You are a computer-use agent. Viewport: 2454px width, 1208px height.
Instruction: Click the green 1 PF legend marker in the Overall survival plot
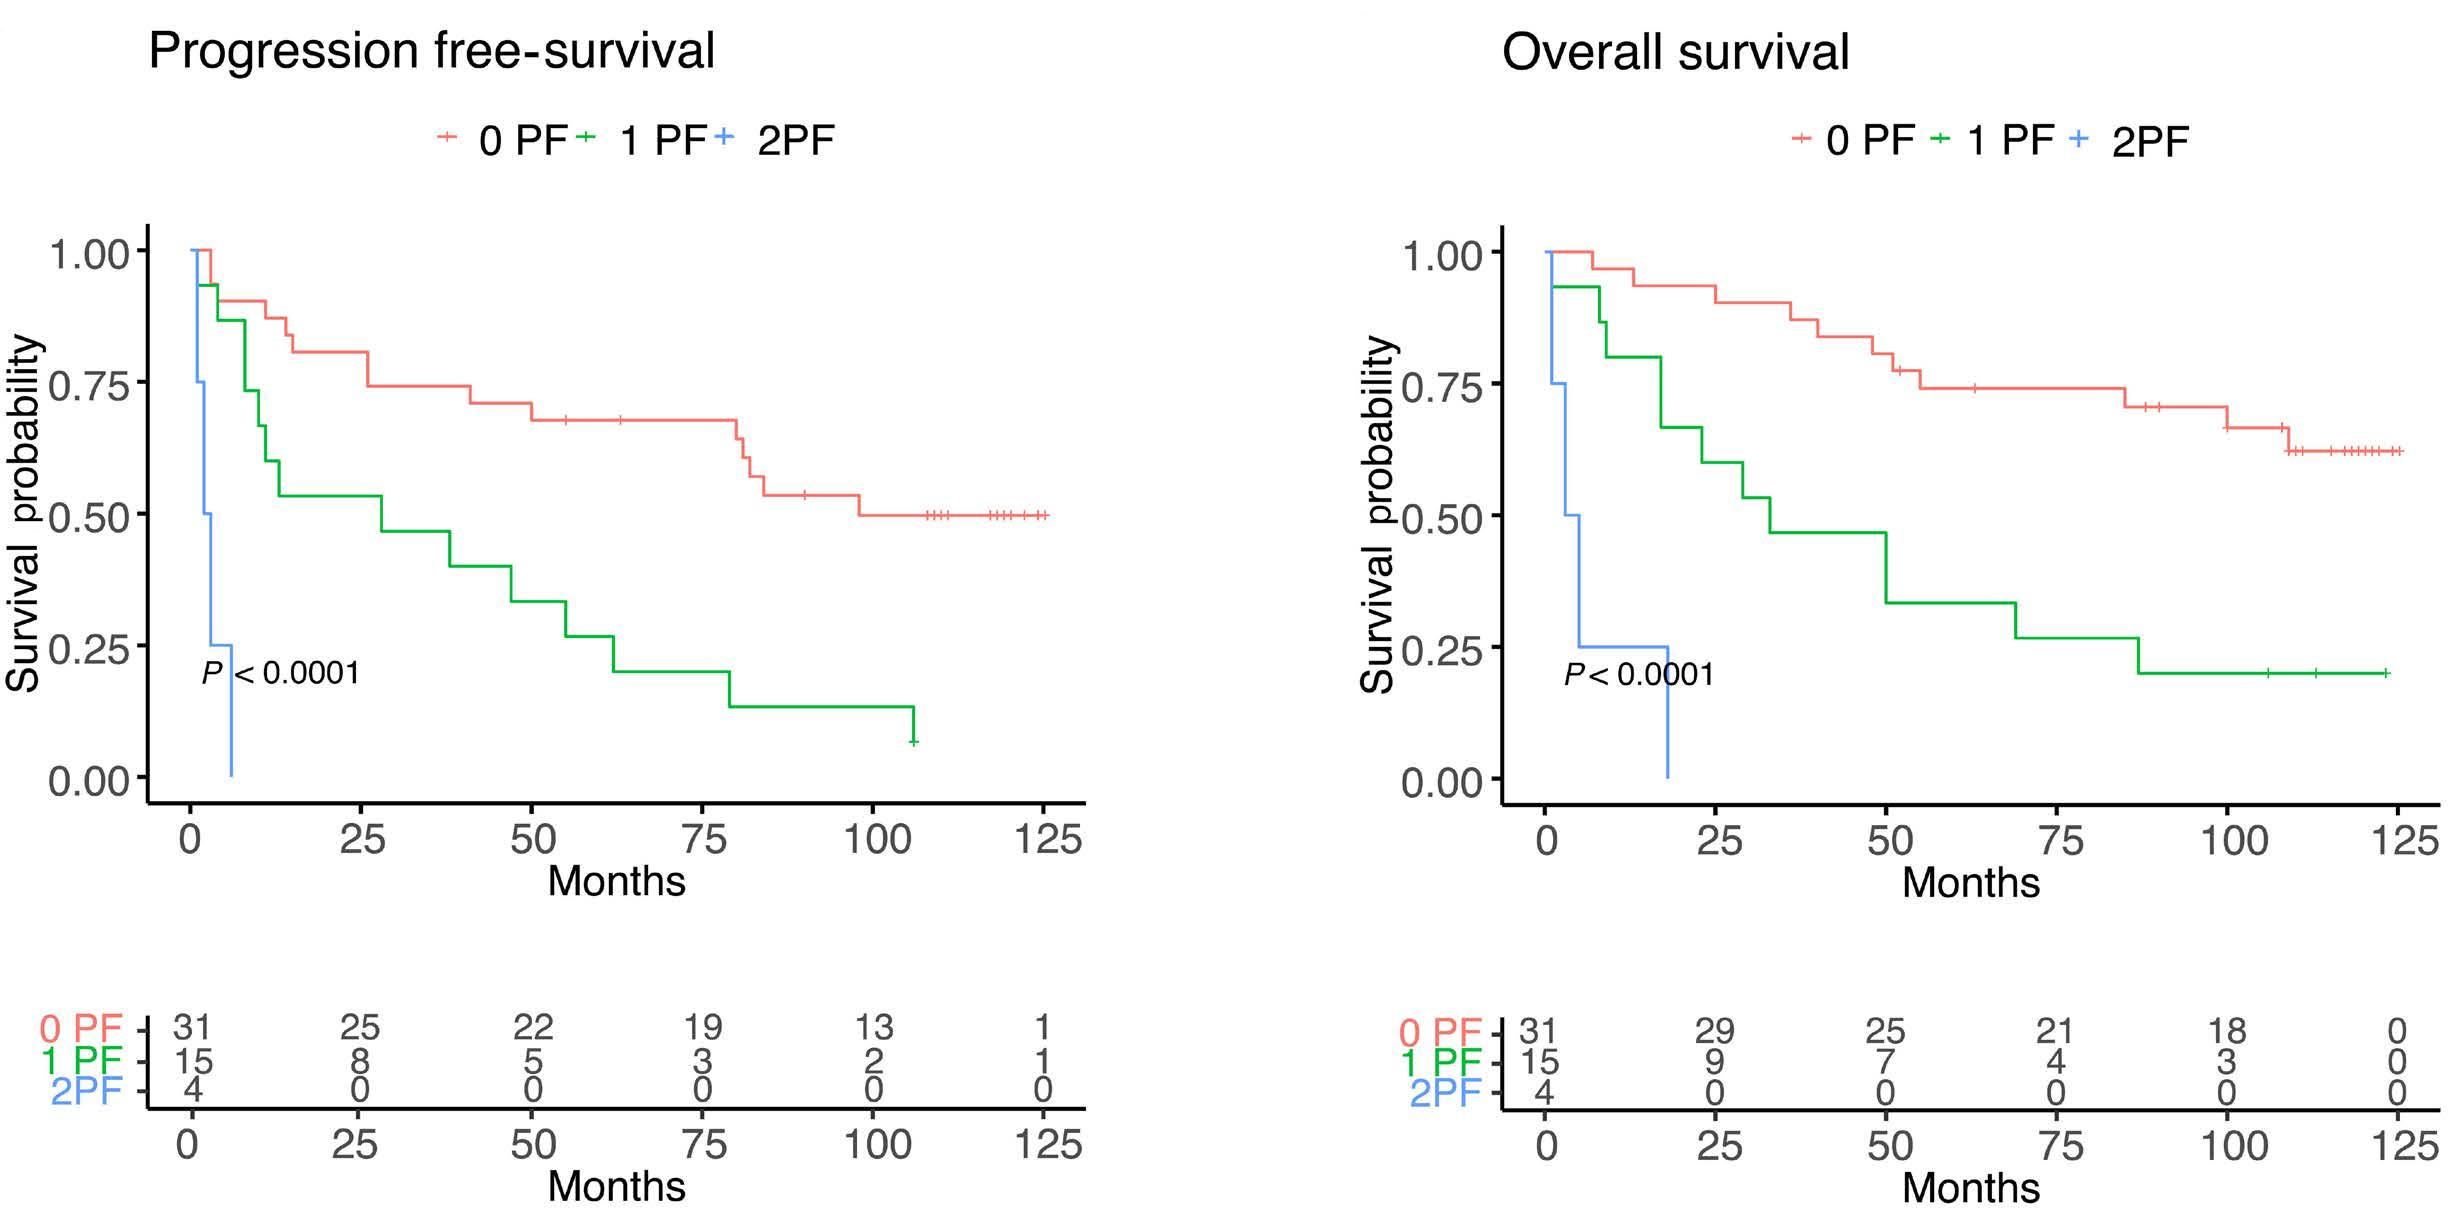1940,139
